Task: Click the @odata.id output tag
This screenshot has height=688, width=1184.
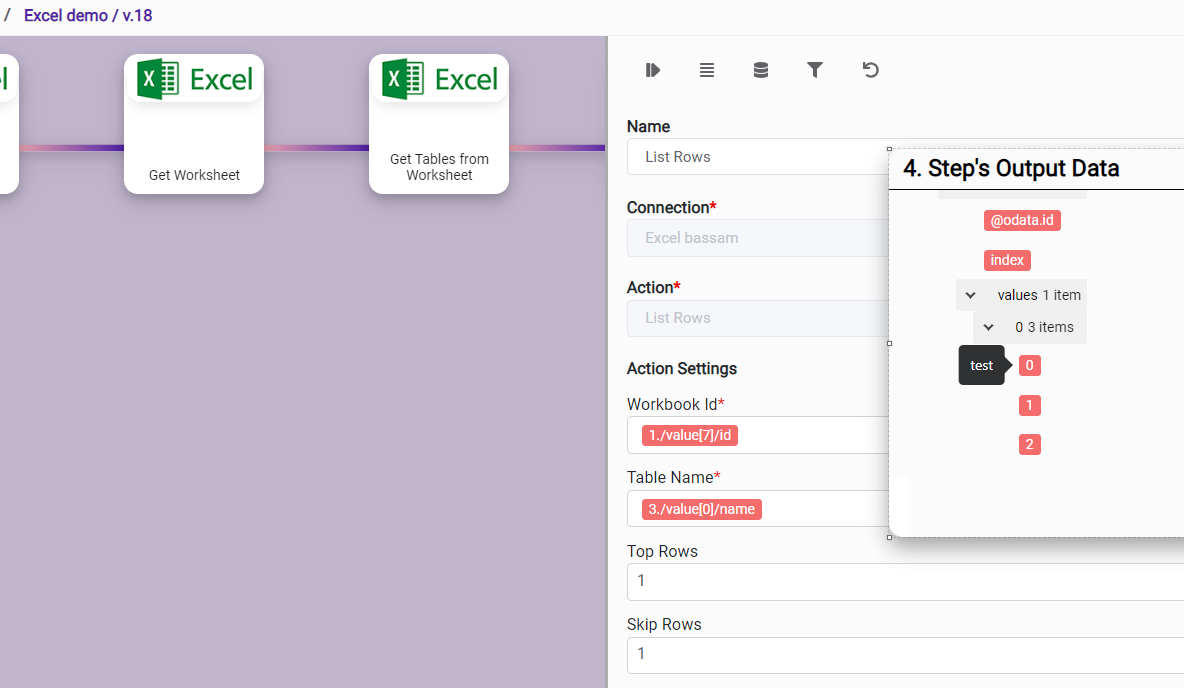Action: [x=1021, y=220]
